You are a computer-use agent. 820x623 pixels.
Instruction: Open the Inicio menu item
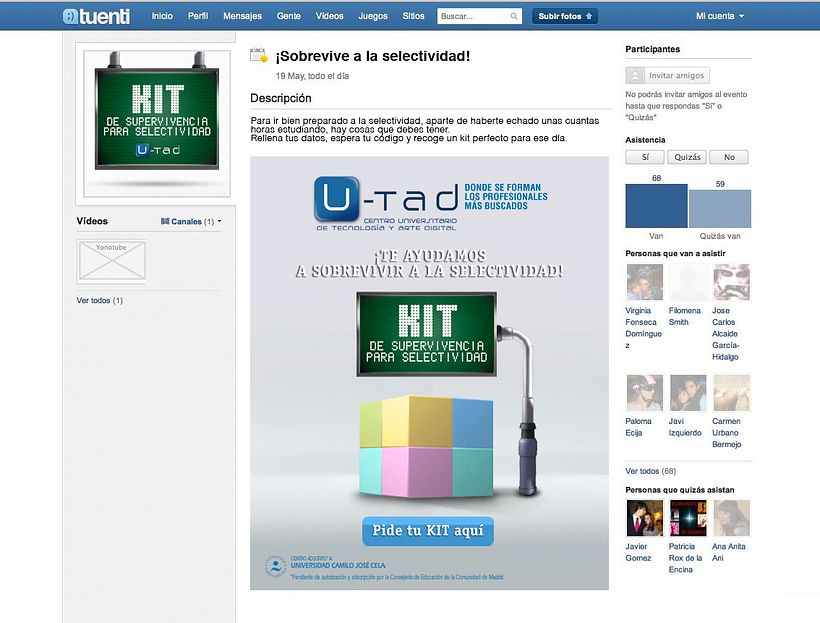click(162, 16)
